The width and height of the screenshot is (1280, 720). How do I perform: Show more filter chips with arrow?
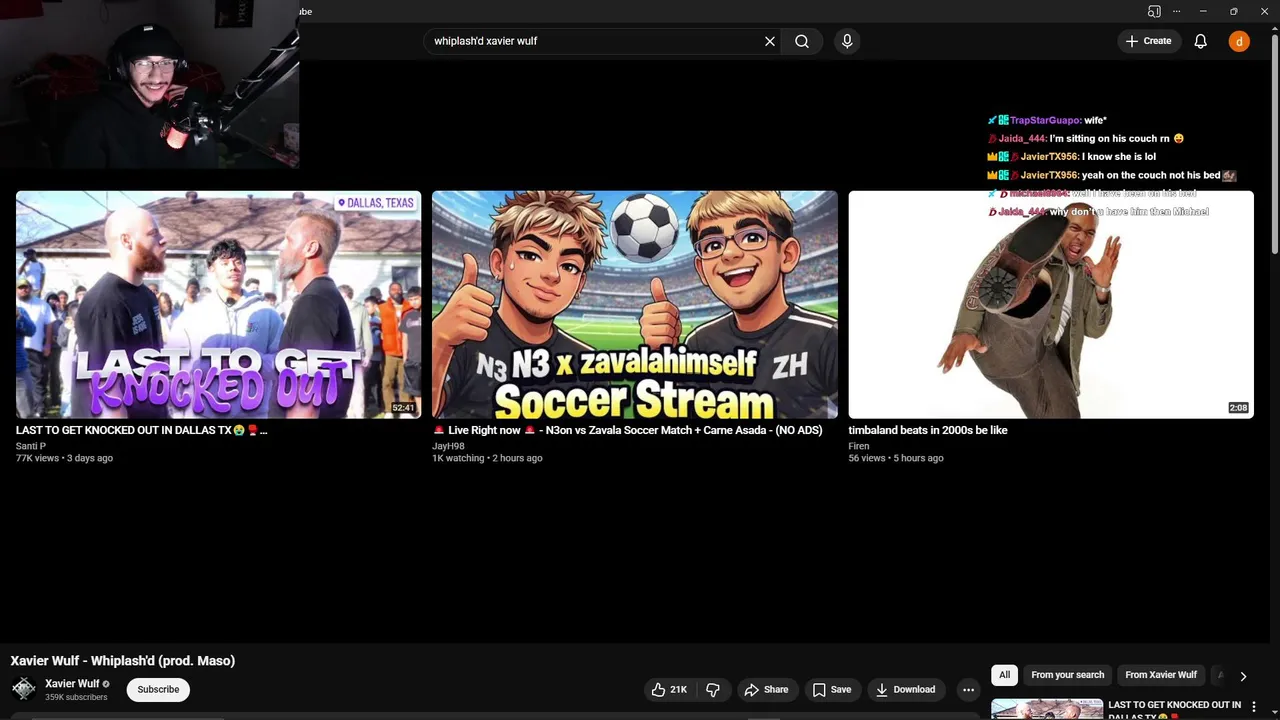click(x=1243, y=676)
